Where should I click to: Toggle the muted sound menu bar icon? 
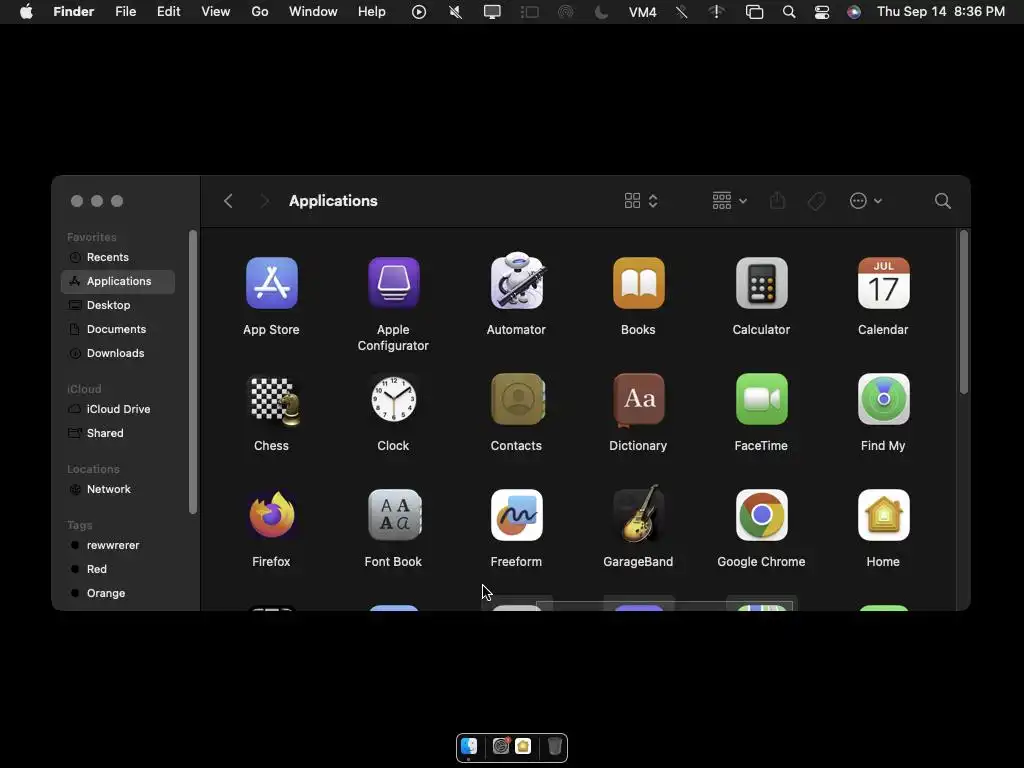pos(456,12)
